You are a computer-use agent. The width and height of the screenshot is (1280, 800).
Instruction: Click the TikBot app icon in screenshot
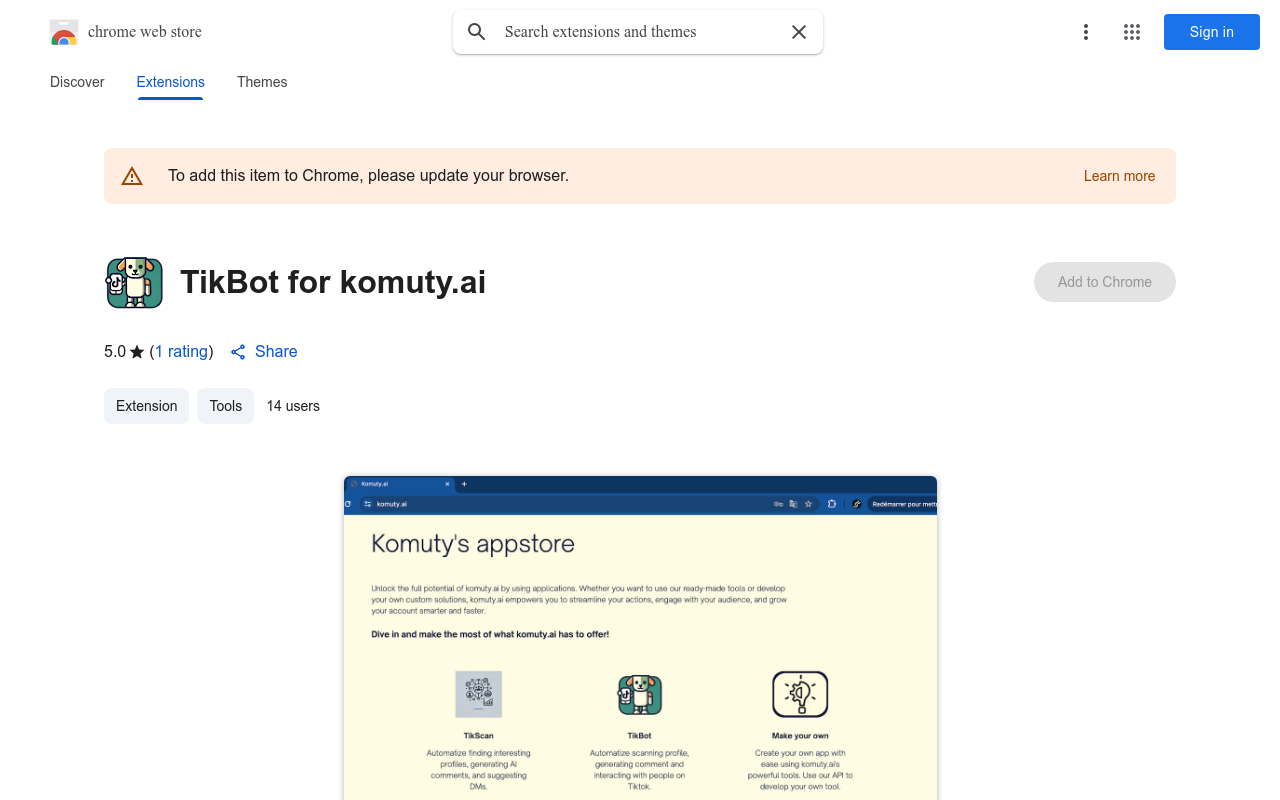coord(640,694)
